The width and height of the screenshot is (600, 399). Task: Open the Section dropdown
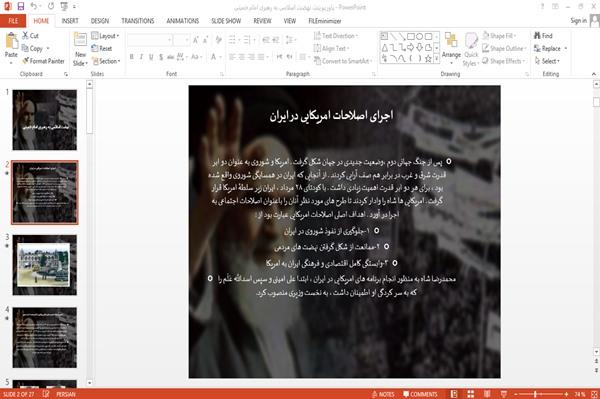tap(106, 61)
